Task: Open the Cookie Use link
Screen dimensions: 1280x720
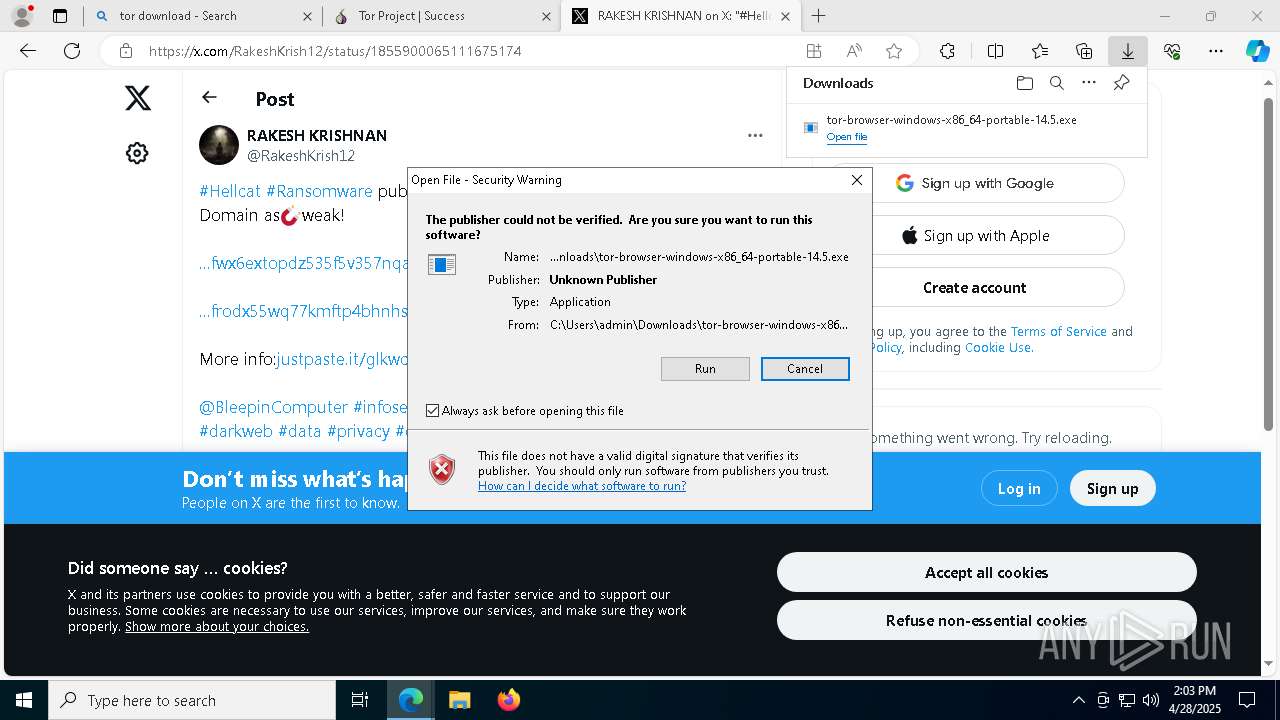Action: point(998,348)
